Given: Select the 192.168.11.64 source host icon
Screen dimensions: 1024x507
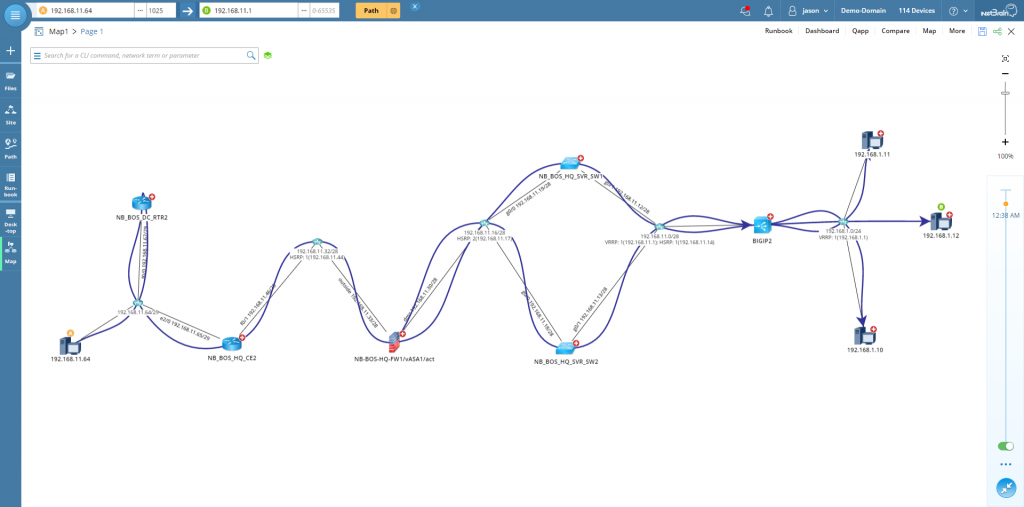Looking at the screenshot, I should point(69,344).
